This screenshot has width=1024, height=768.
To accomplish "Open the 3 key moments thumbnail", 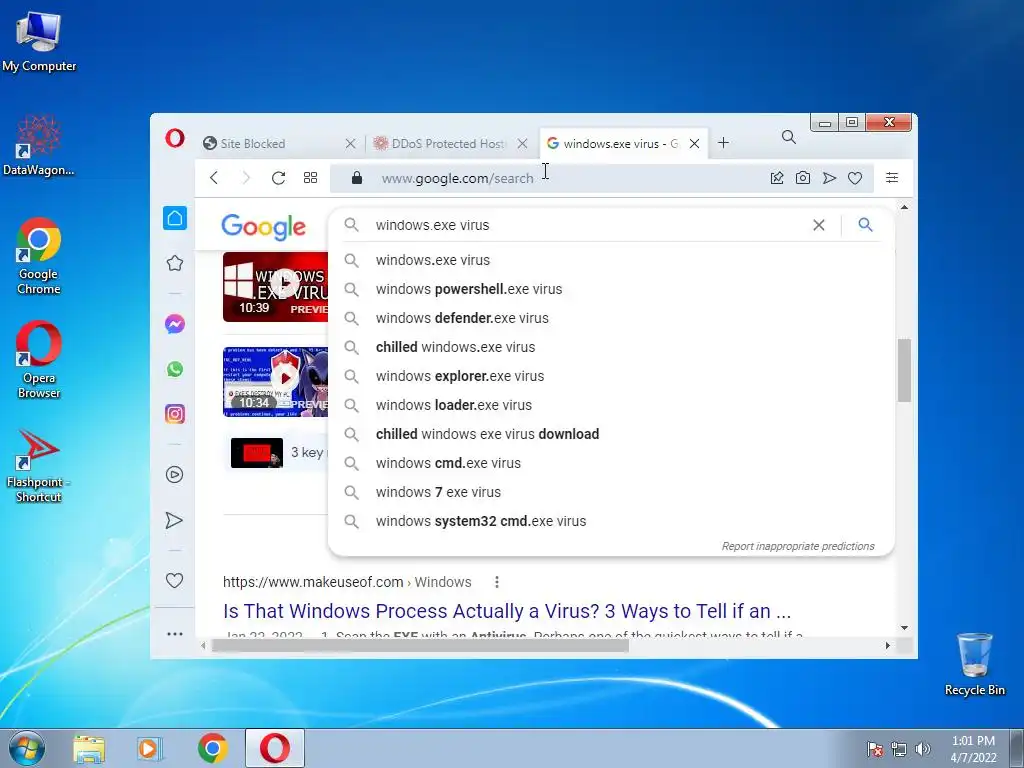I will point(257,453).
